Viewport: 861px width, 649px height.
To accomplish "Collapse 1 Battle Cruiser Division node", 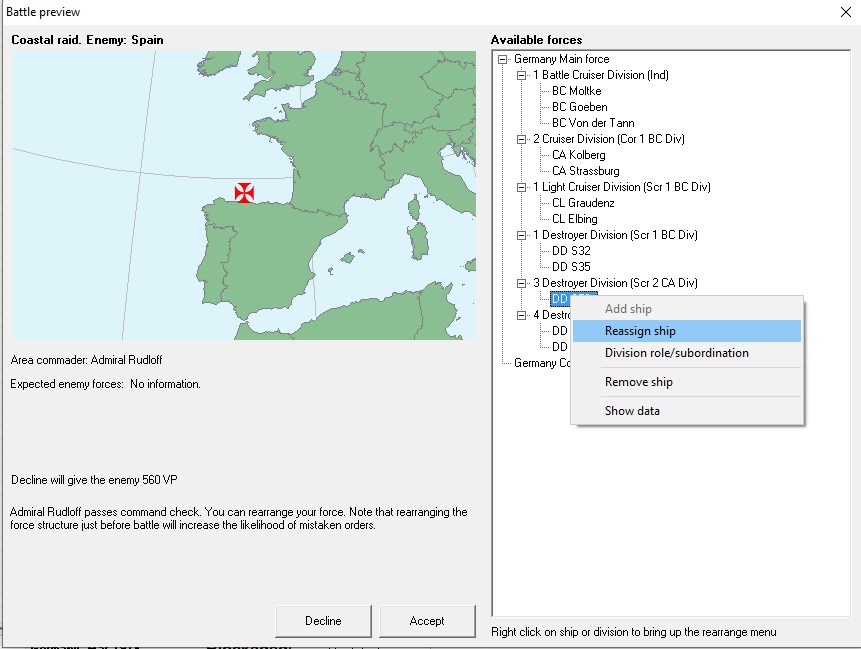I will pos(522,75).
